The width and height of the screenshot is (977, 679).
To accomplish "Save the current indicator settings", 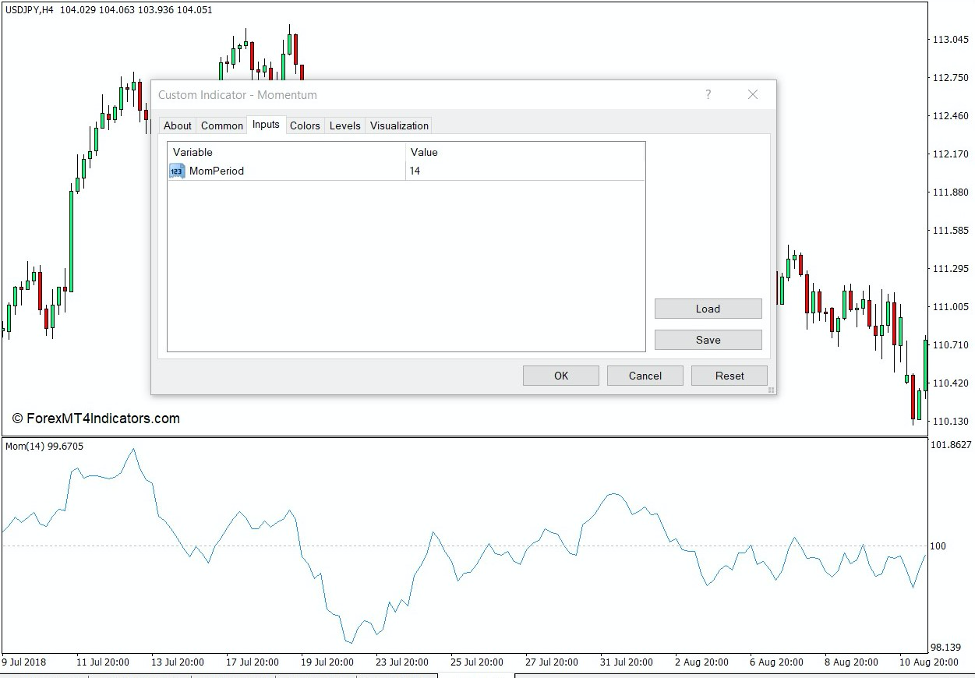I will pos(707,339).
